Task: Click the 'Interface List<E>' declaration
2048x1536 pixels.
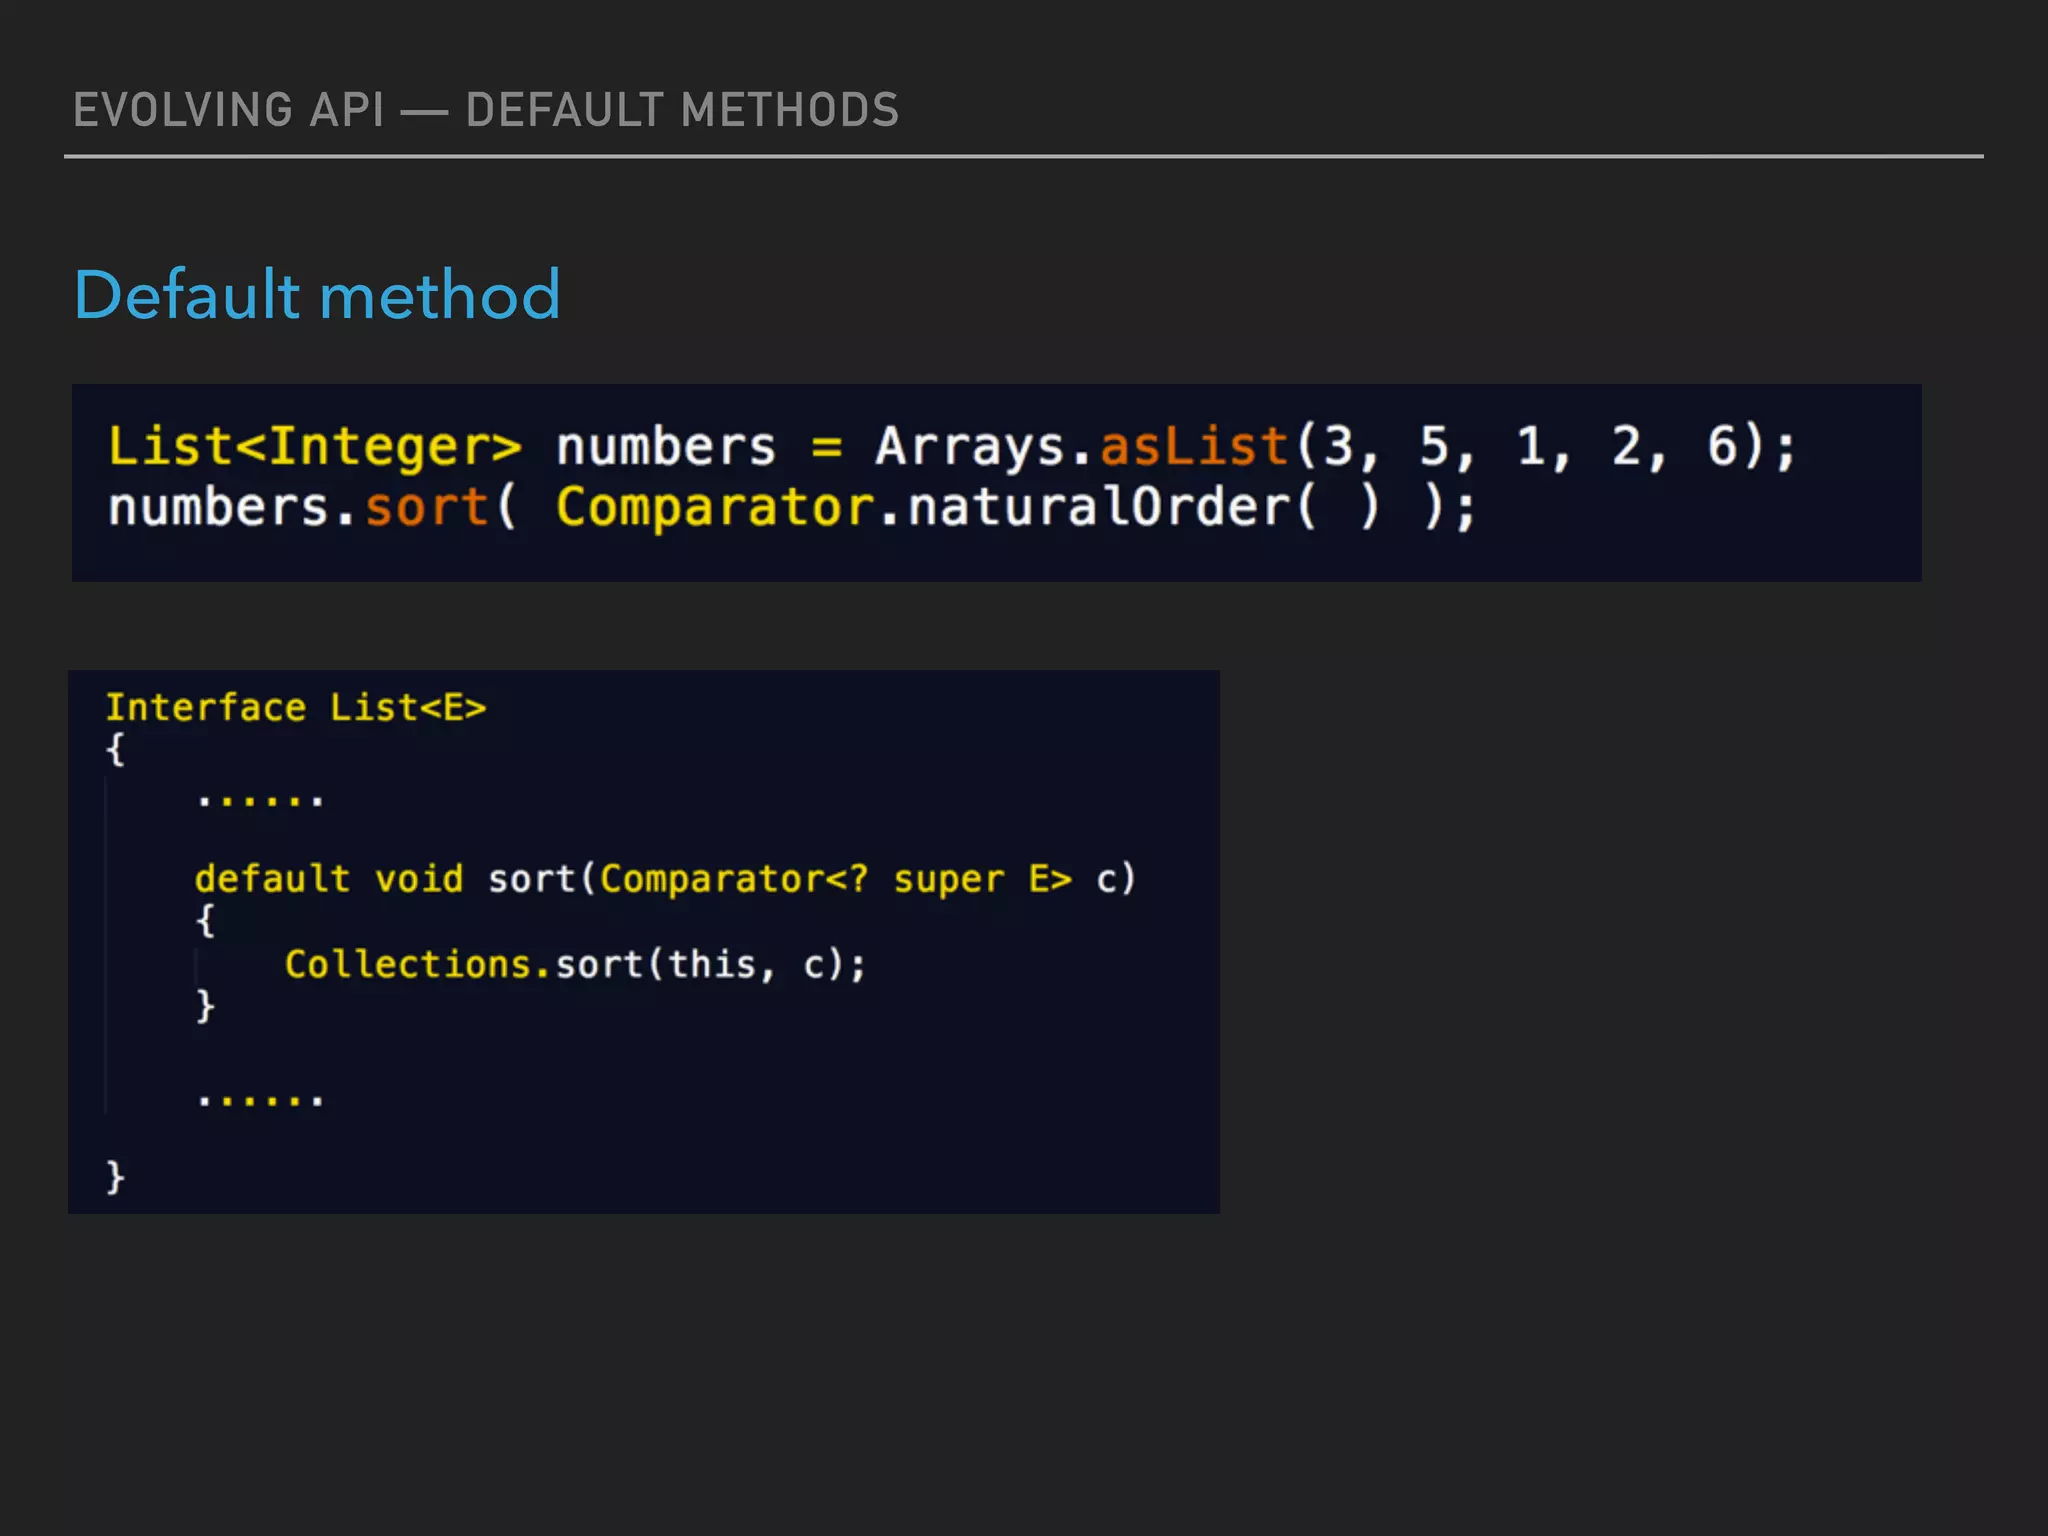Action: tap(296, 708)
